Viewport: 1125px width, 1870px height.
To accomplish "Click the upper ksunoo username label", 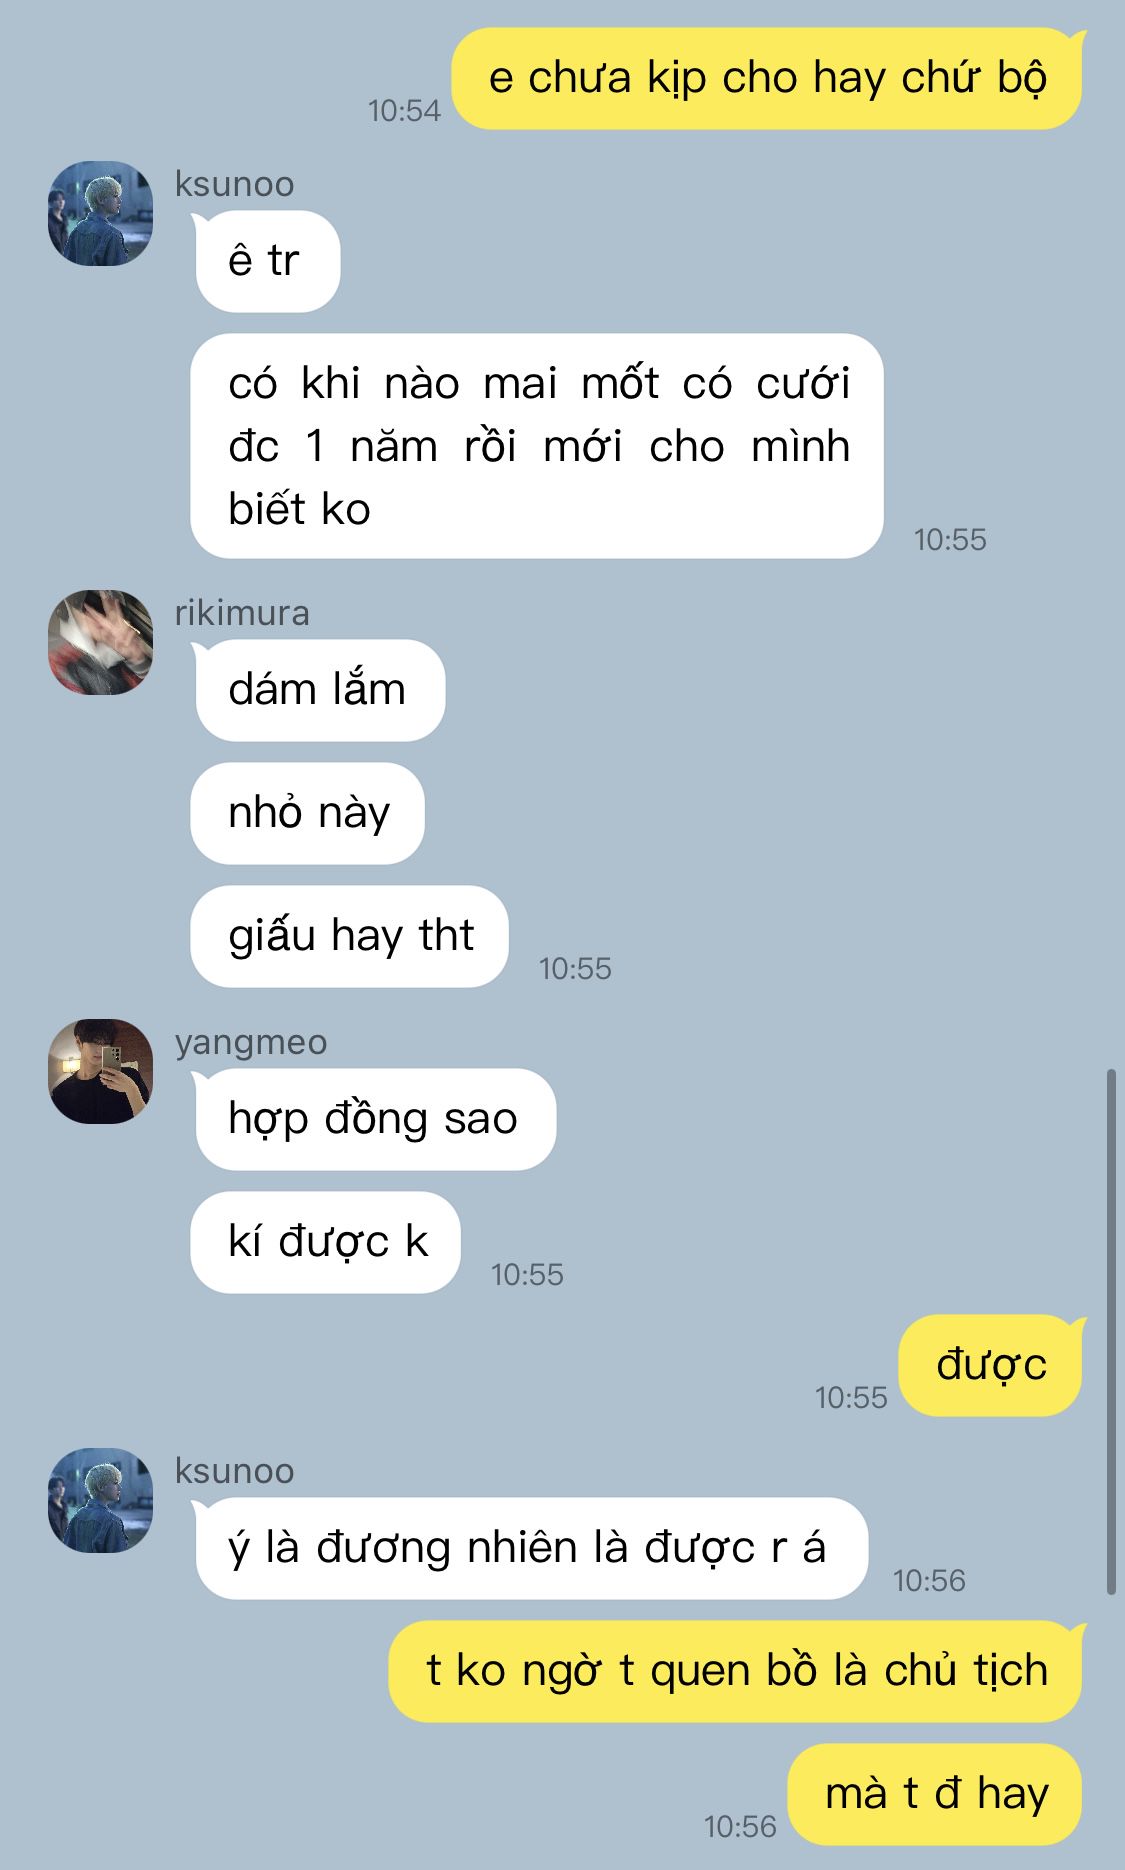I will [x=234, y=184].
